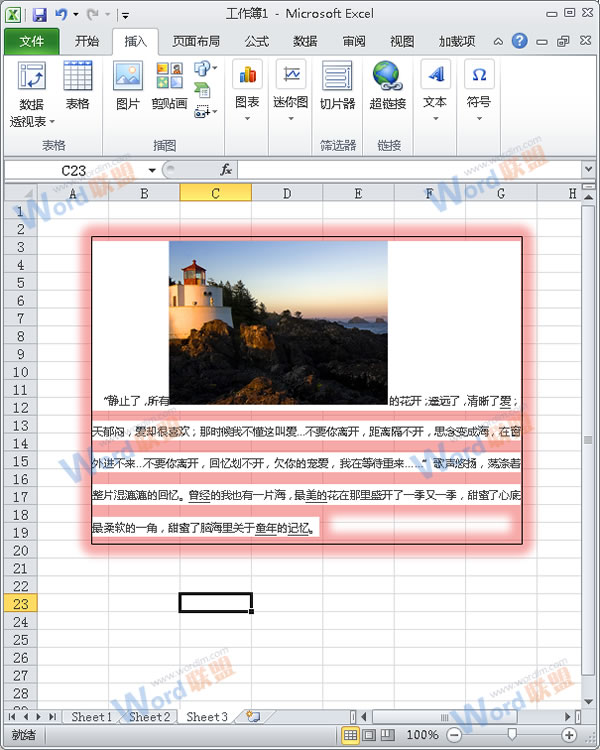
Task: Open Customize Quick Access Toolbar dropdown
Action: (x=125, y=16)
